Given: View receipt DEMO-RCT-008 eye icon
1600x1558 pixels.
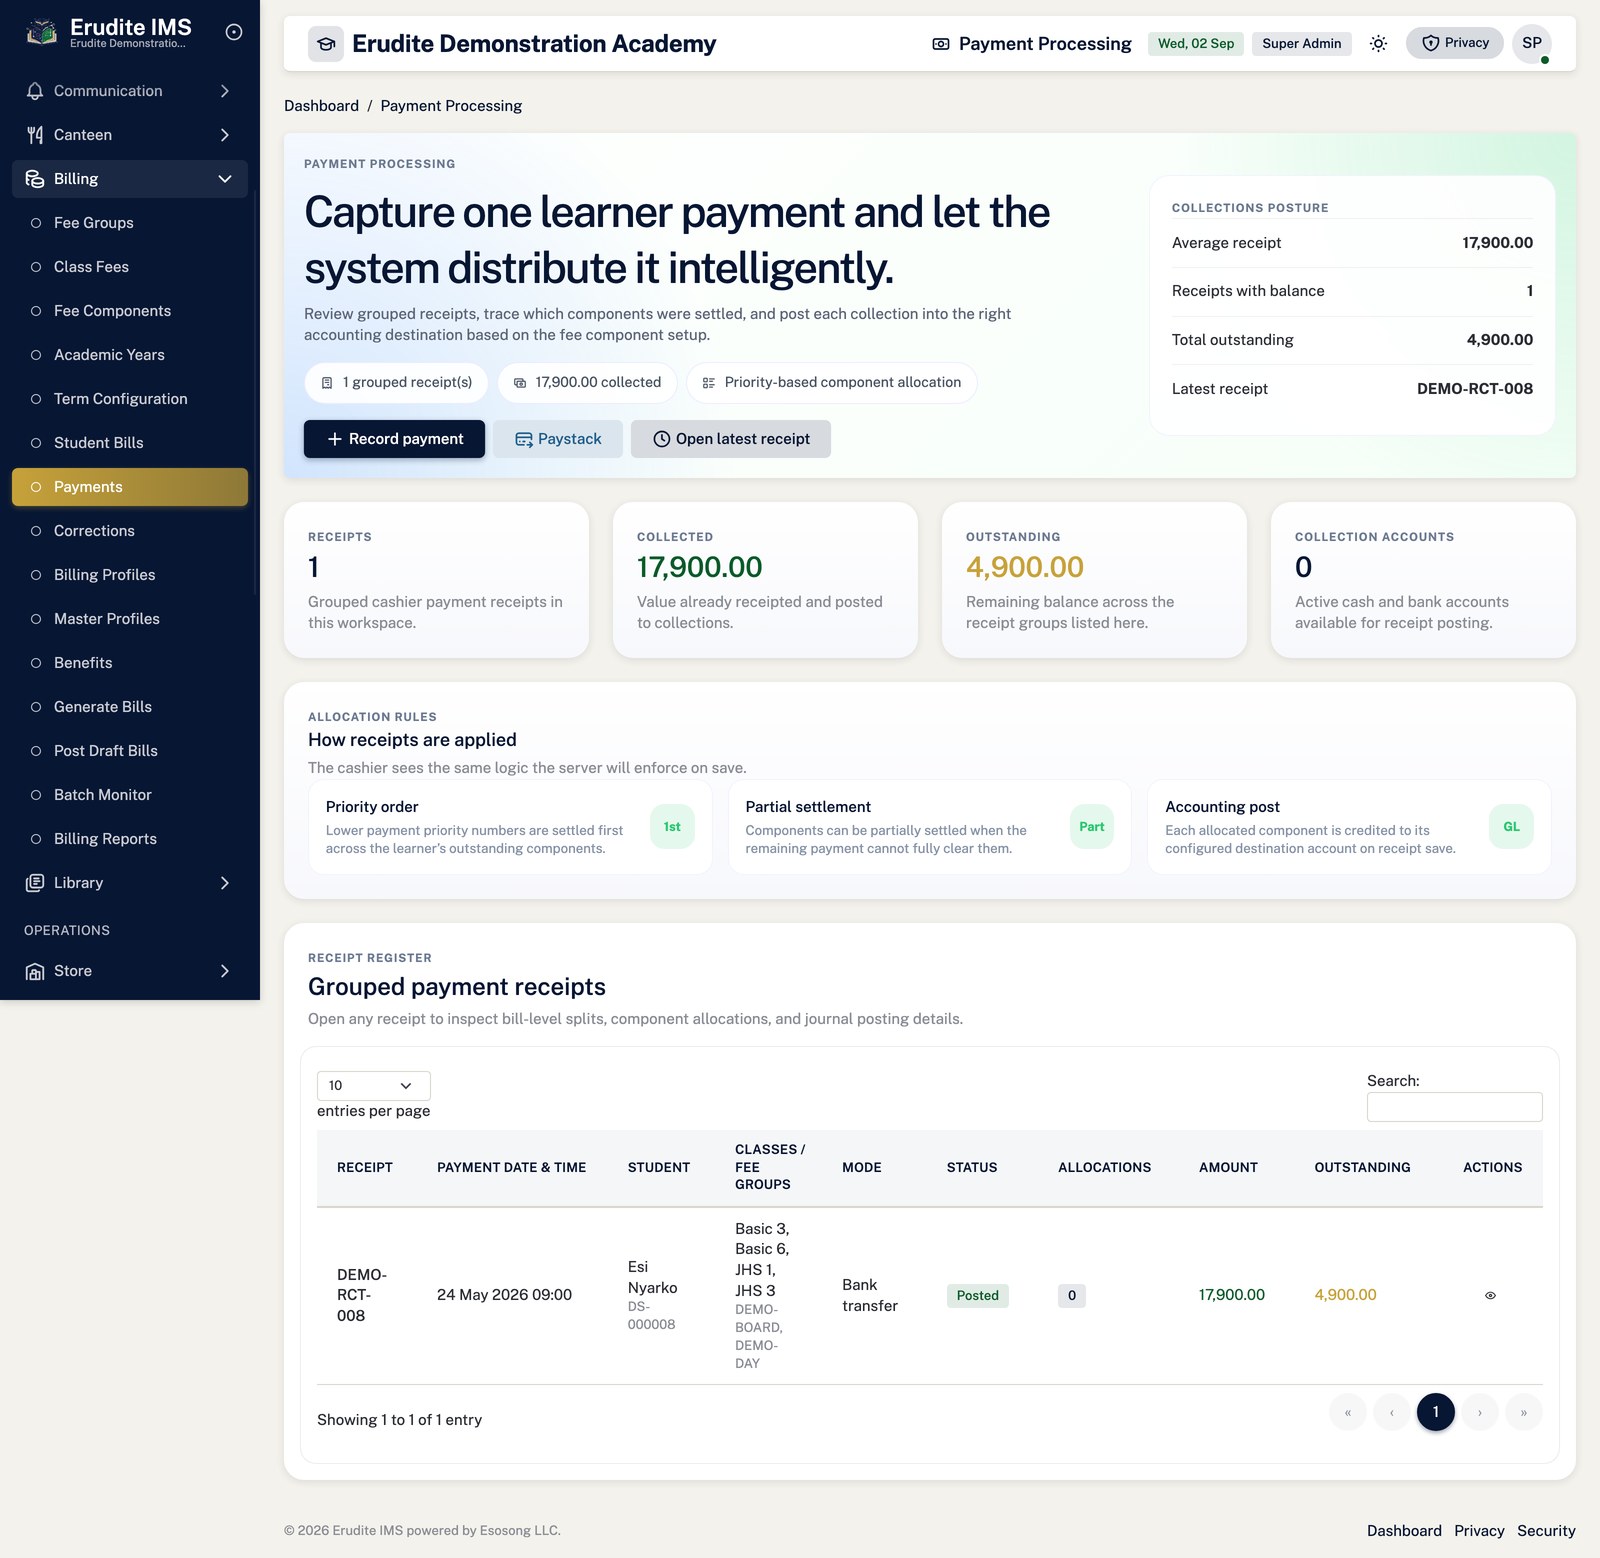Looking at the screenshot, I should (x=1490, y=1296).
